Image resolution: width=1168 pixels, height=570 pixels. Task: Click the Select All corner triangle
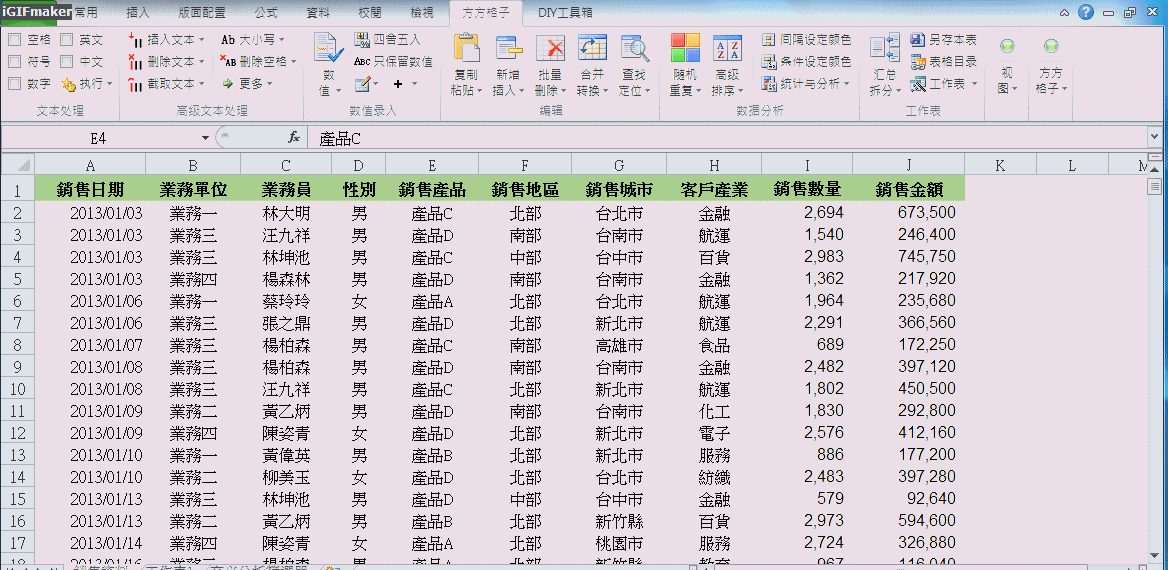pos(18,165)
